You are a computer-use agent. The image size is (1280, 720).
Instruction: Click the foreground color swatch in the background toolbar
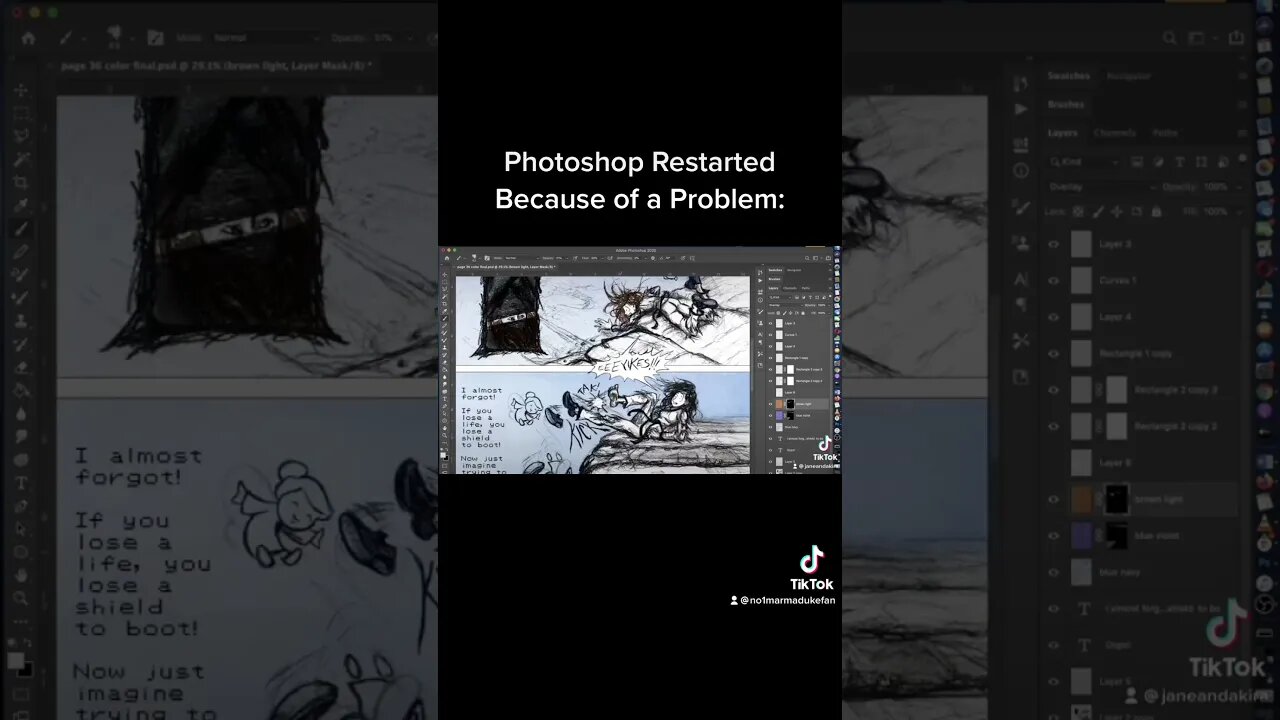coord(16,661)
